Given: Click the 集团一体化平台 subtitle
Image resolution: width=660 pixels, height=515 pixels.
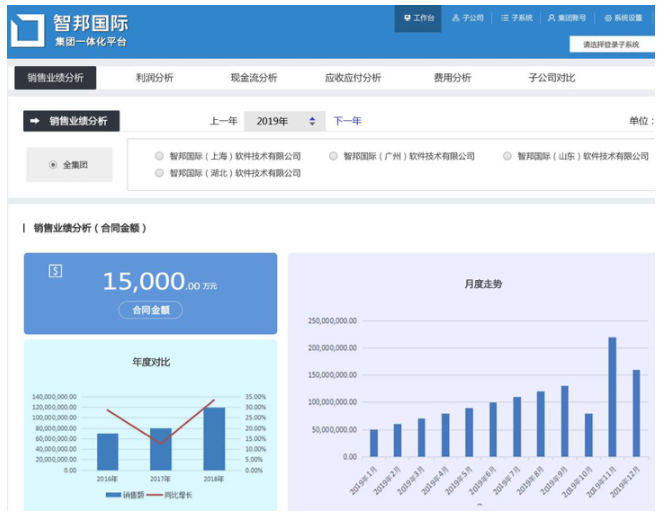Looking at the screenshot, I should pos(90,42).
